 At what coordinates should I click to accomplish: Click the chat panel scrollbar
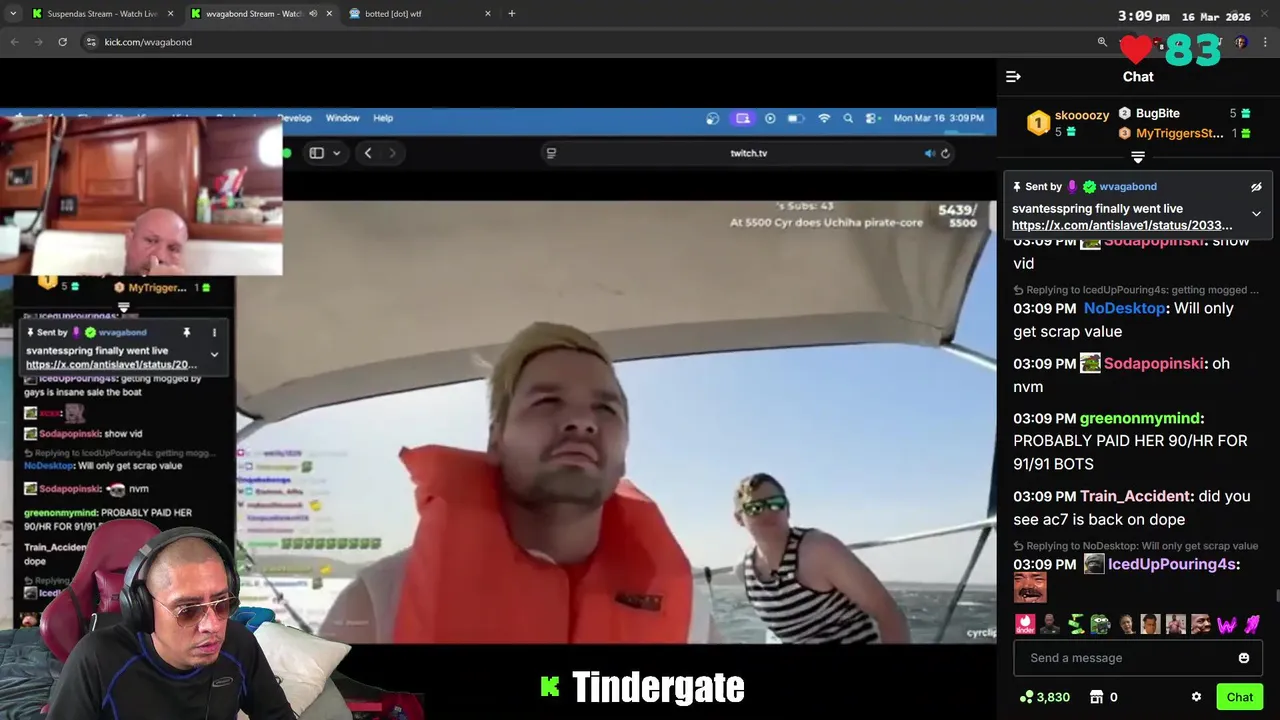click(1276, 597)
